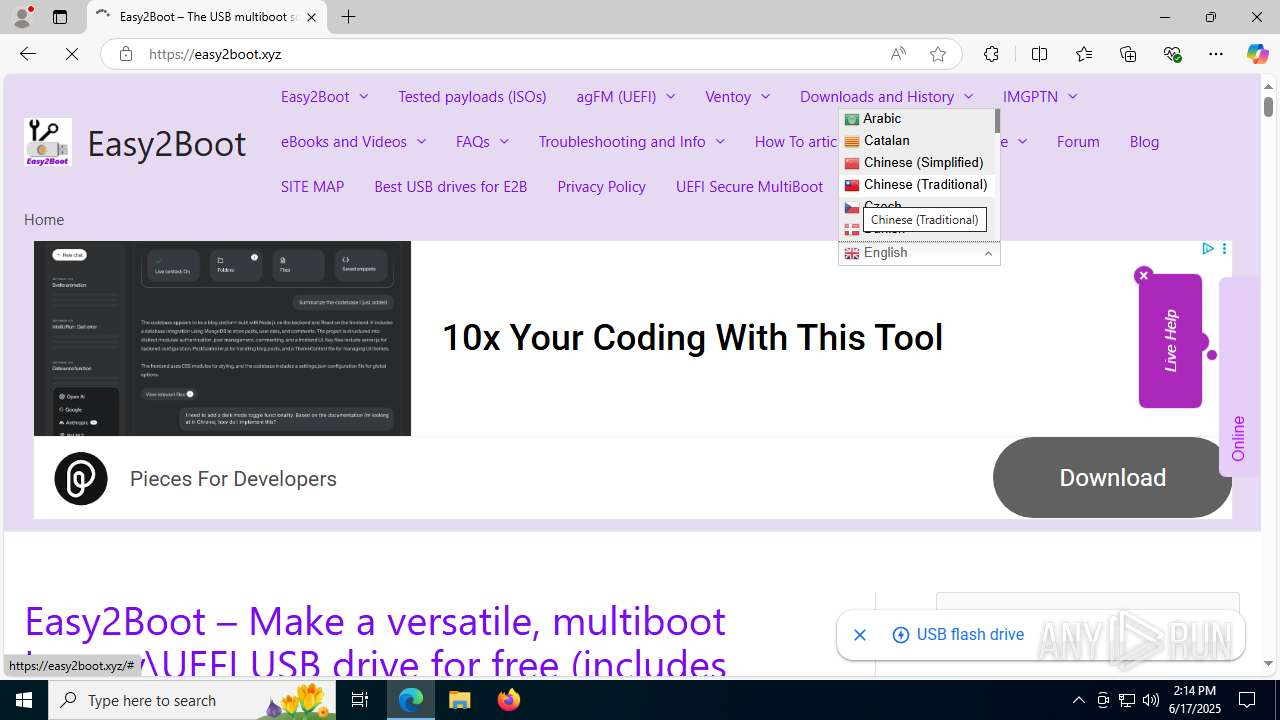
Task: Open the notification center icon
Action: click(1247, 700)
